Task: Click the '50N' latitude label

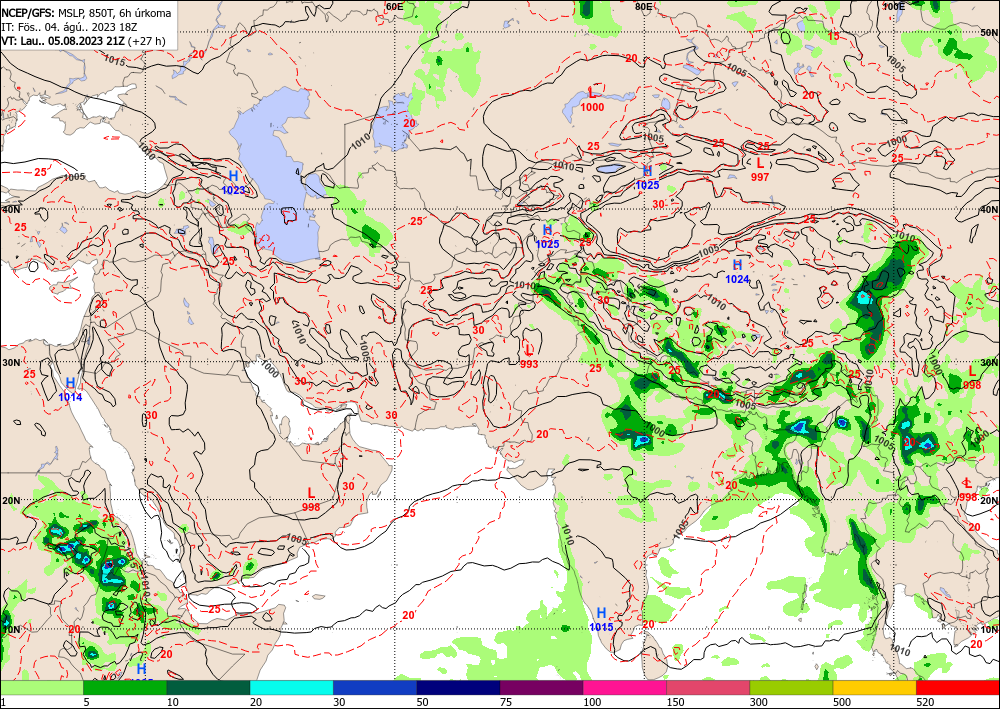Action: tap(989, 32)
